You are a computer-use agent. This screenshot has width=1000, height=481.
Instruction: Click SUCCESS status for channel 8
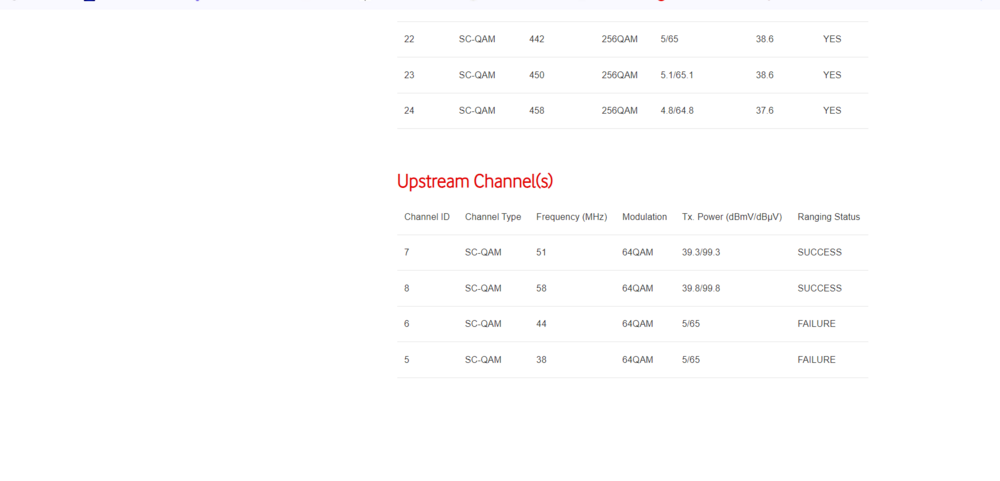[820, 288]
